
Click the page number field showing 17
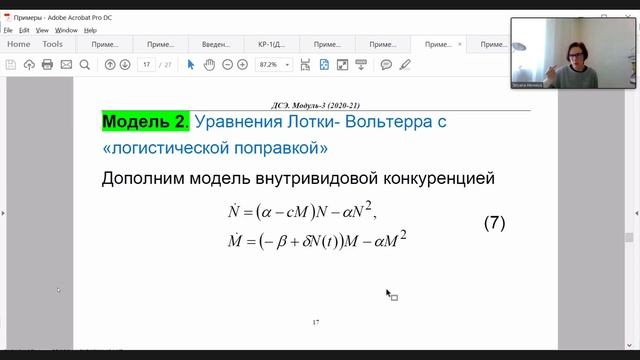click(147, 64)
